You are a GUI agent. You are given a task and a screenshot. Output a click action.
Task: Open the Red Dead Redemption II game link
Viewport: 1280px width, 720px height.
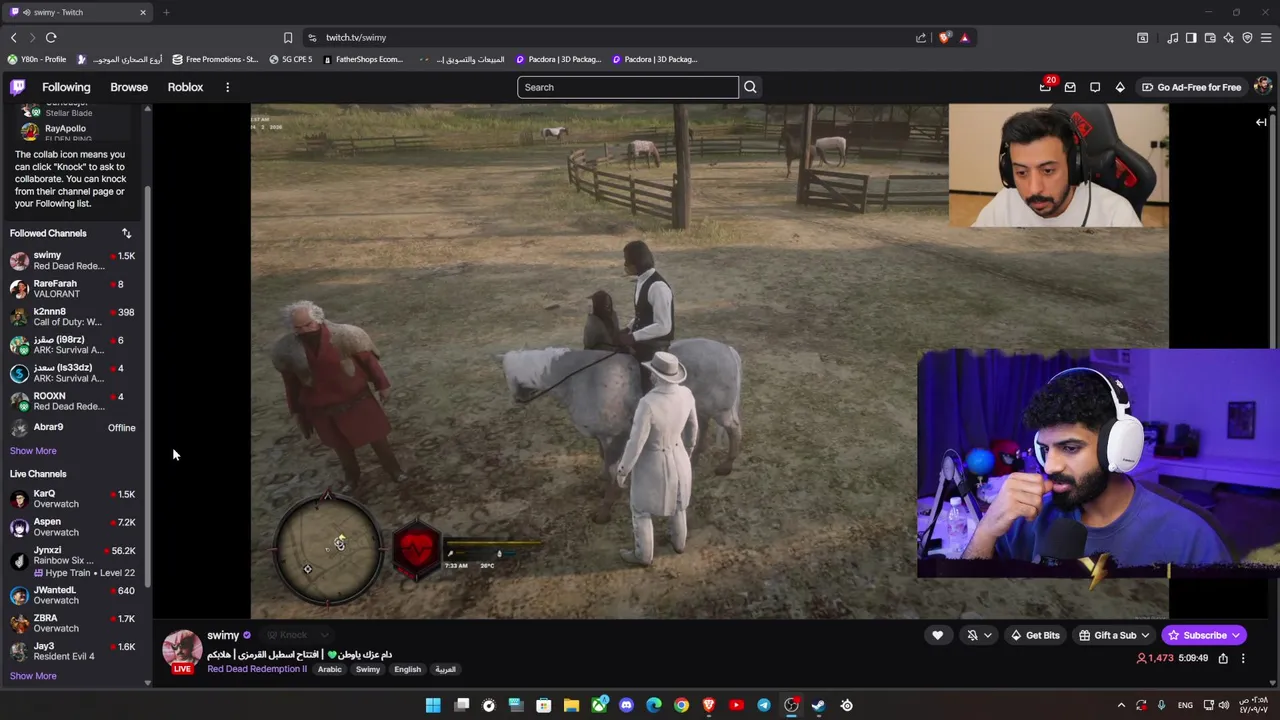[x=257, y=669]
